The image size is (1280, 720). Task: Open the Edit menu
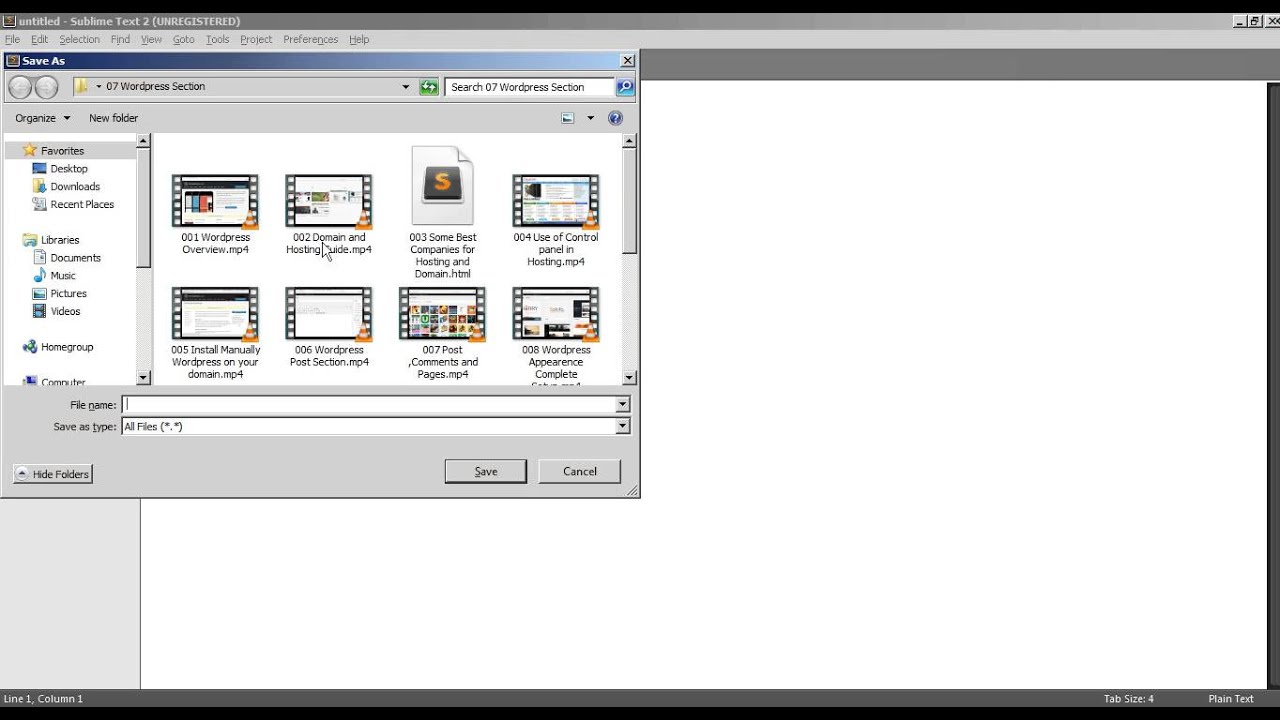39,39
